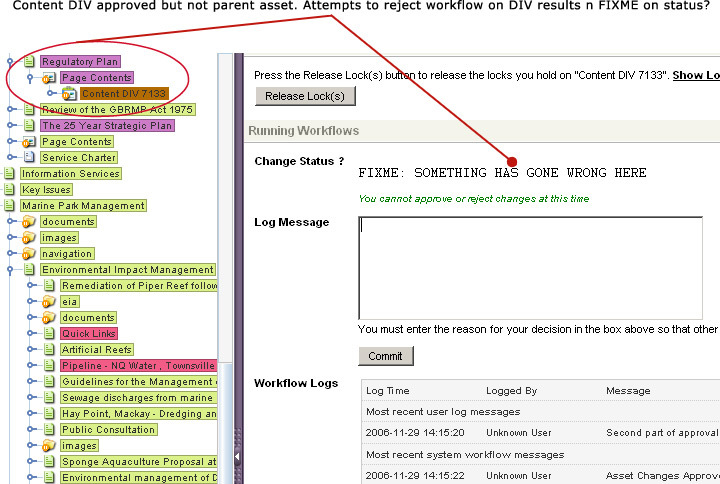
Task: Click the first Page Contents asset icon
Action: pyautogui.click(x=49, y=78)
